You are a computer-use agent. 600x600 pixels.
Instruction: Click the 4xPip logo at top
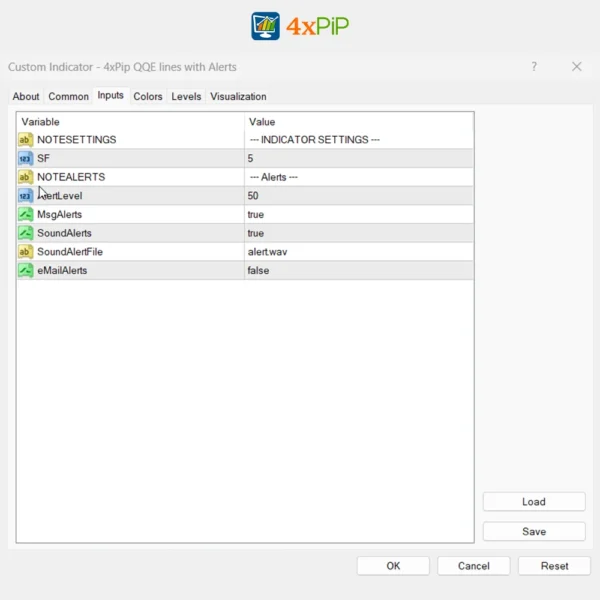click(299, 26)
